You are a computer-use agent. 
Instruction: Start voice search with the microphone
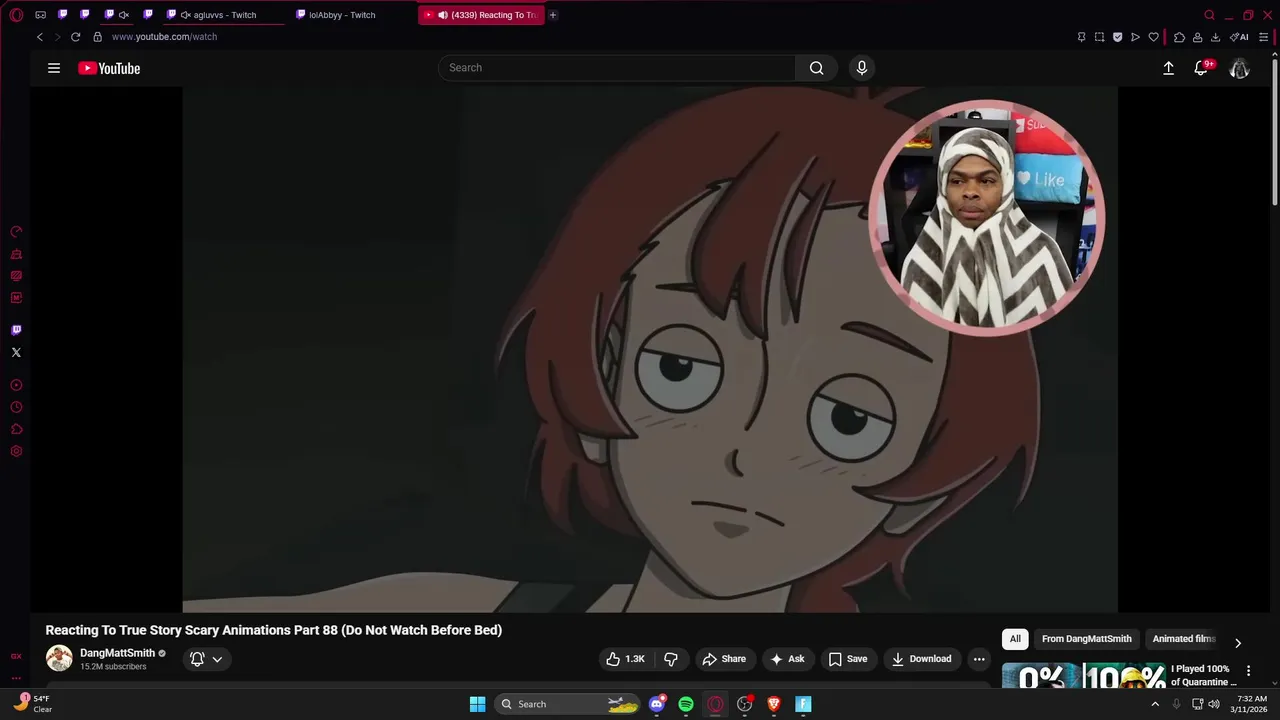click(862, 68)
